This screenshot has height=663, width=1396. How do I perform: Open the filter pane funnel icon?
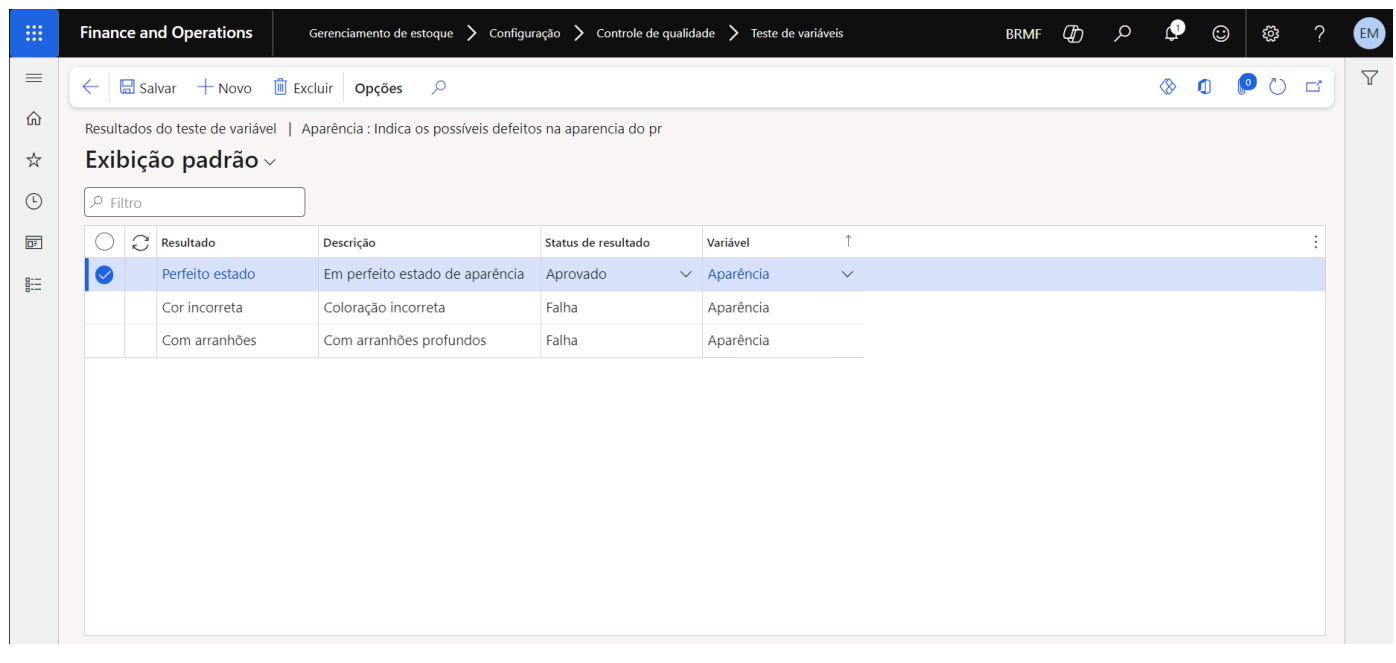1370,78
